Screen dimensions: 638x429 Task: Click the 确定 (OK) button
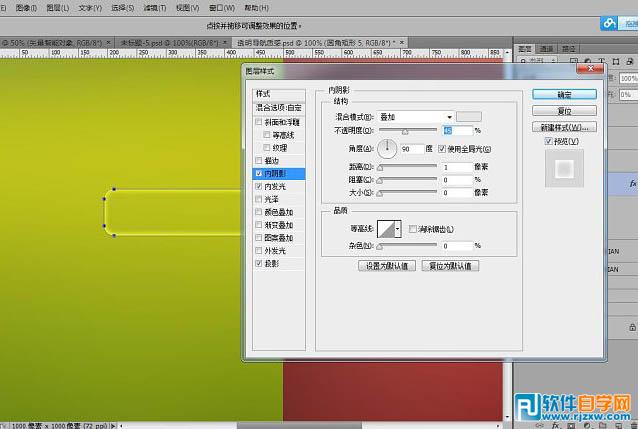click(x=564, y=94)
